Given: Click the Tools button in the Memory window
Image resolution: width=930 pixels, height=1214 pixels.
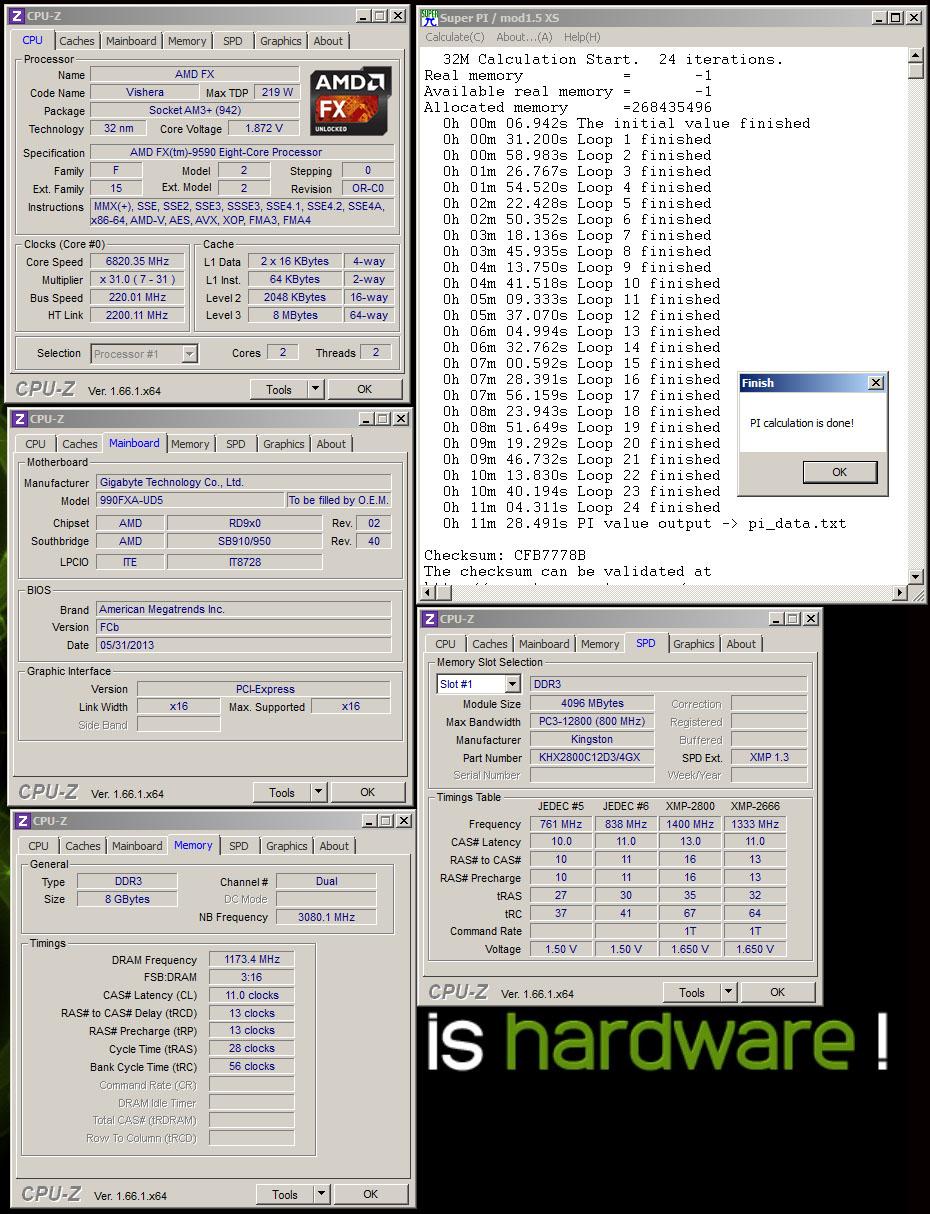Looking at the screenshot, I should [x=284, y=1194].
